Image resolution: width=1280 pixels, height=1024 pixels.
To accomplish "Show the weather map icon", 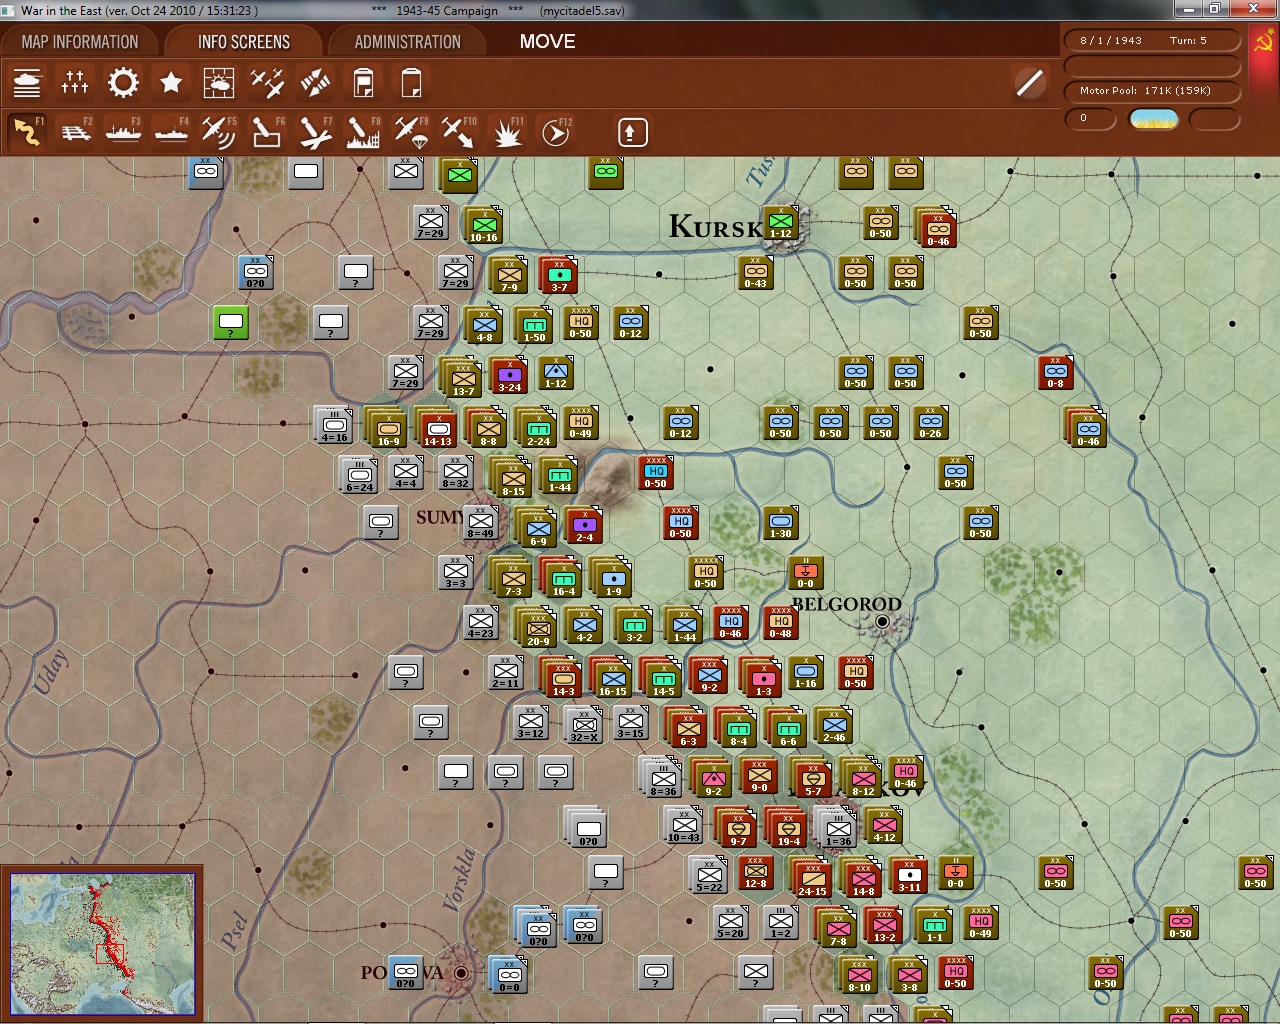I will tap(219, 83).
